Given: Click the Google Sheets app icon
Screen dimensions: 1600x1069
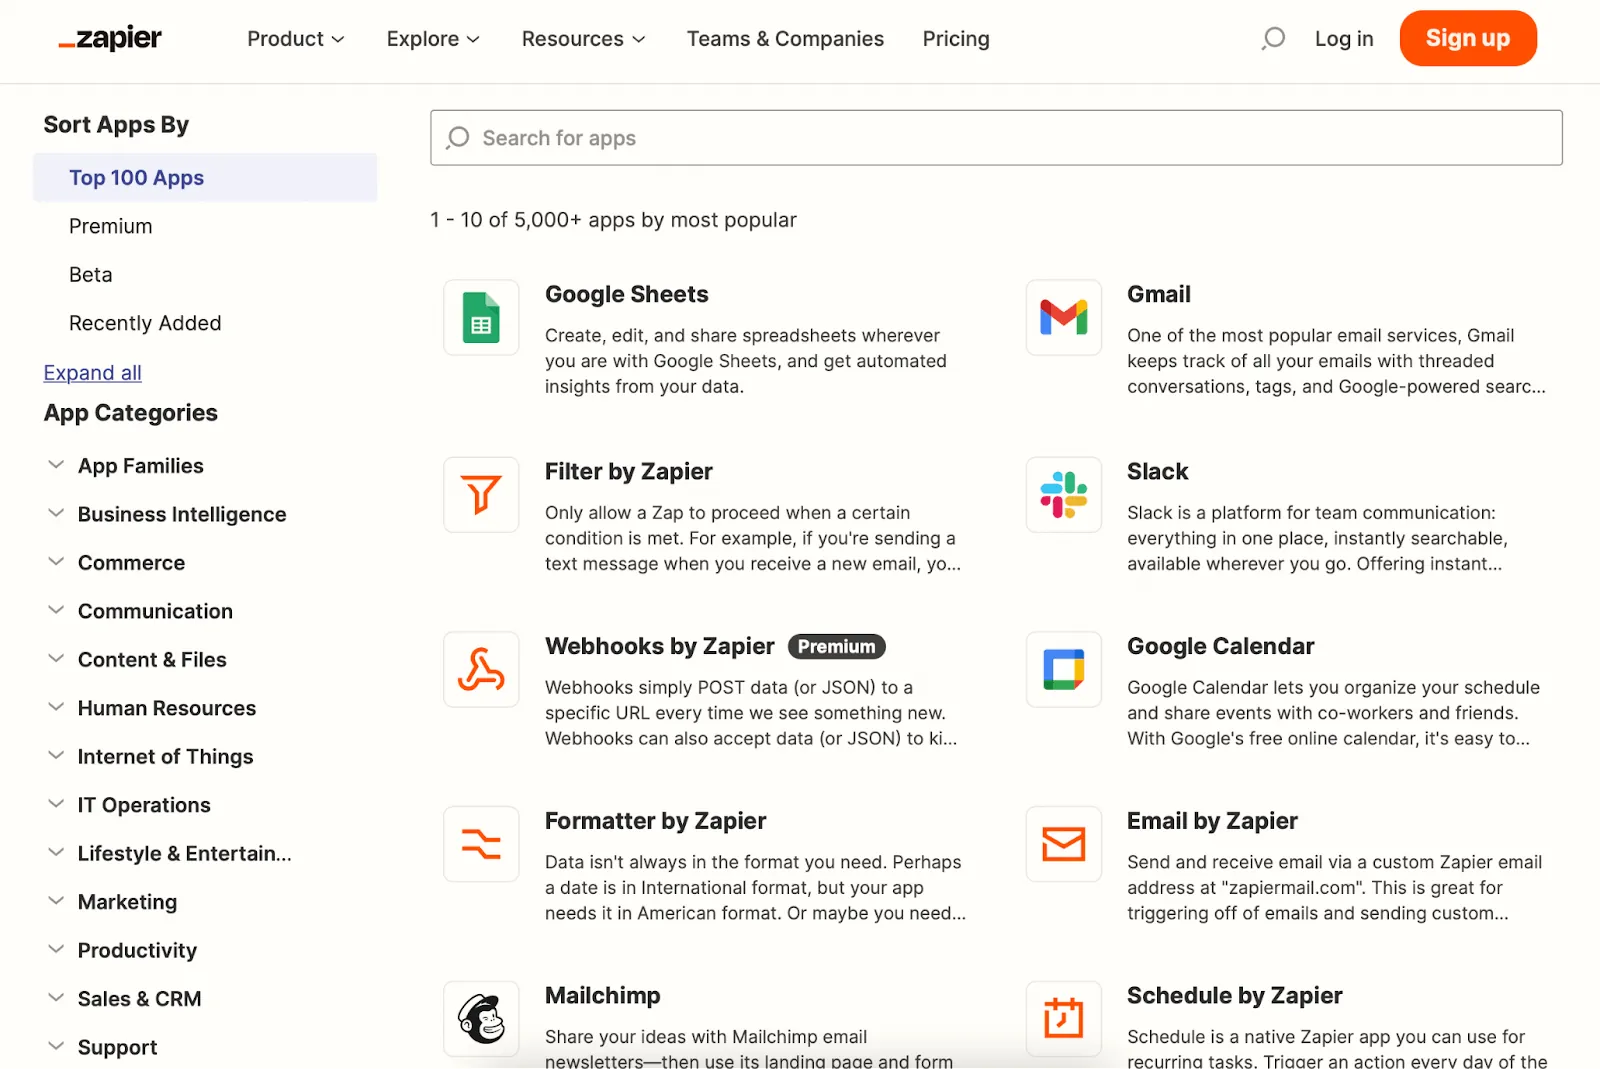Looking at the screenshot, I should (481, 318).
